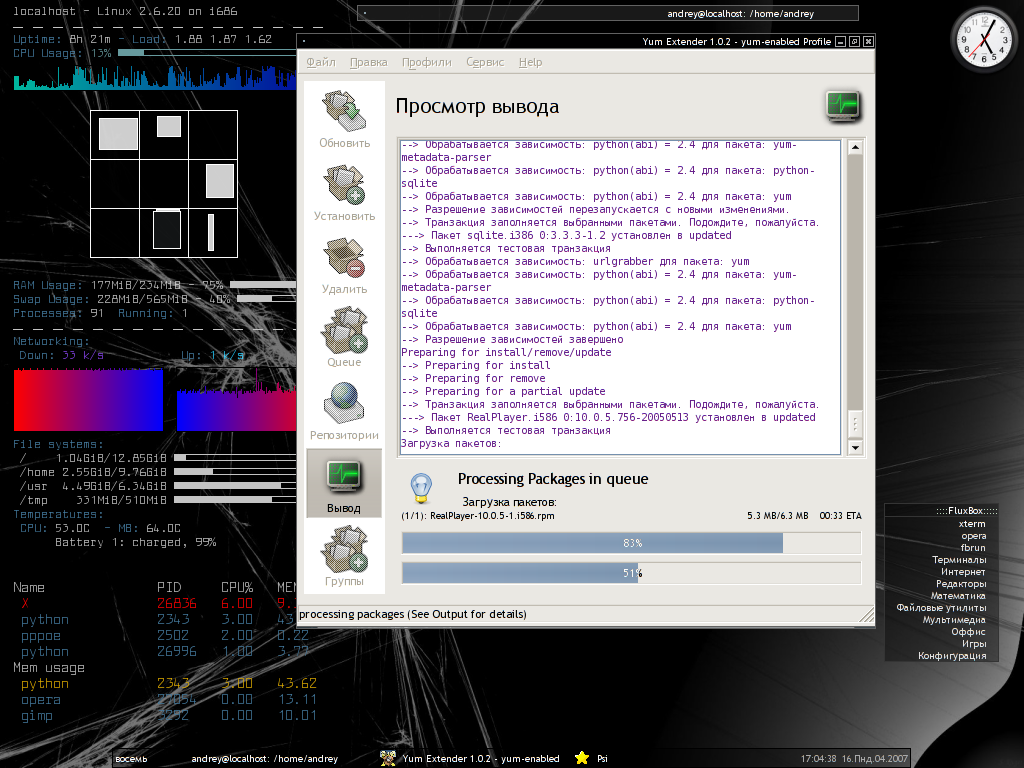The width and height of the screenshot is (1024, 768).
Task: Click the status bar "processing packages" message
Action: (413, 614)
